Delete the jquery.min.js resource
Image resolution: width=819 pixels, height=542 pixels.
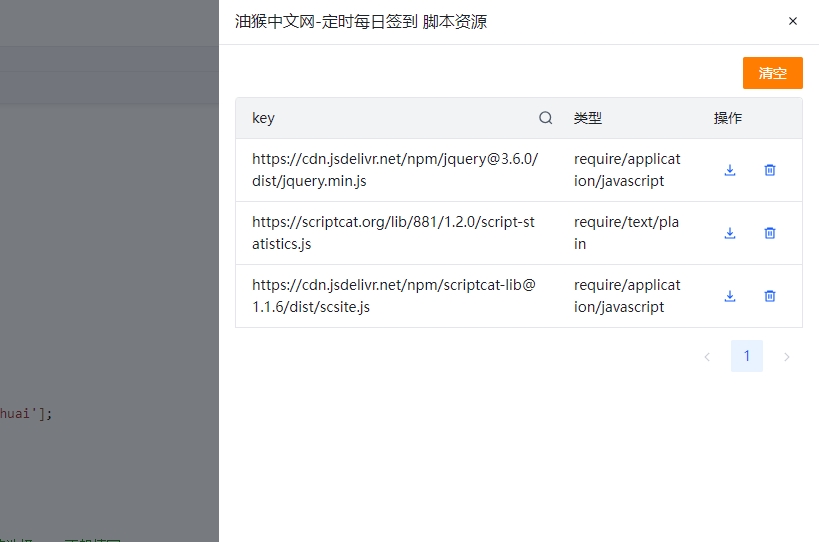click(x=770, y=170)
